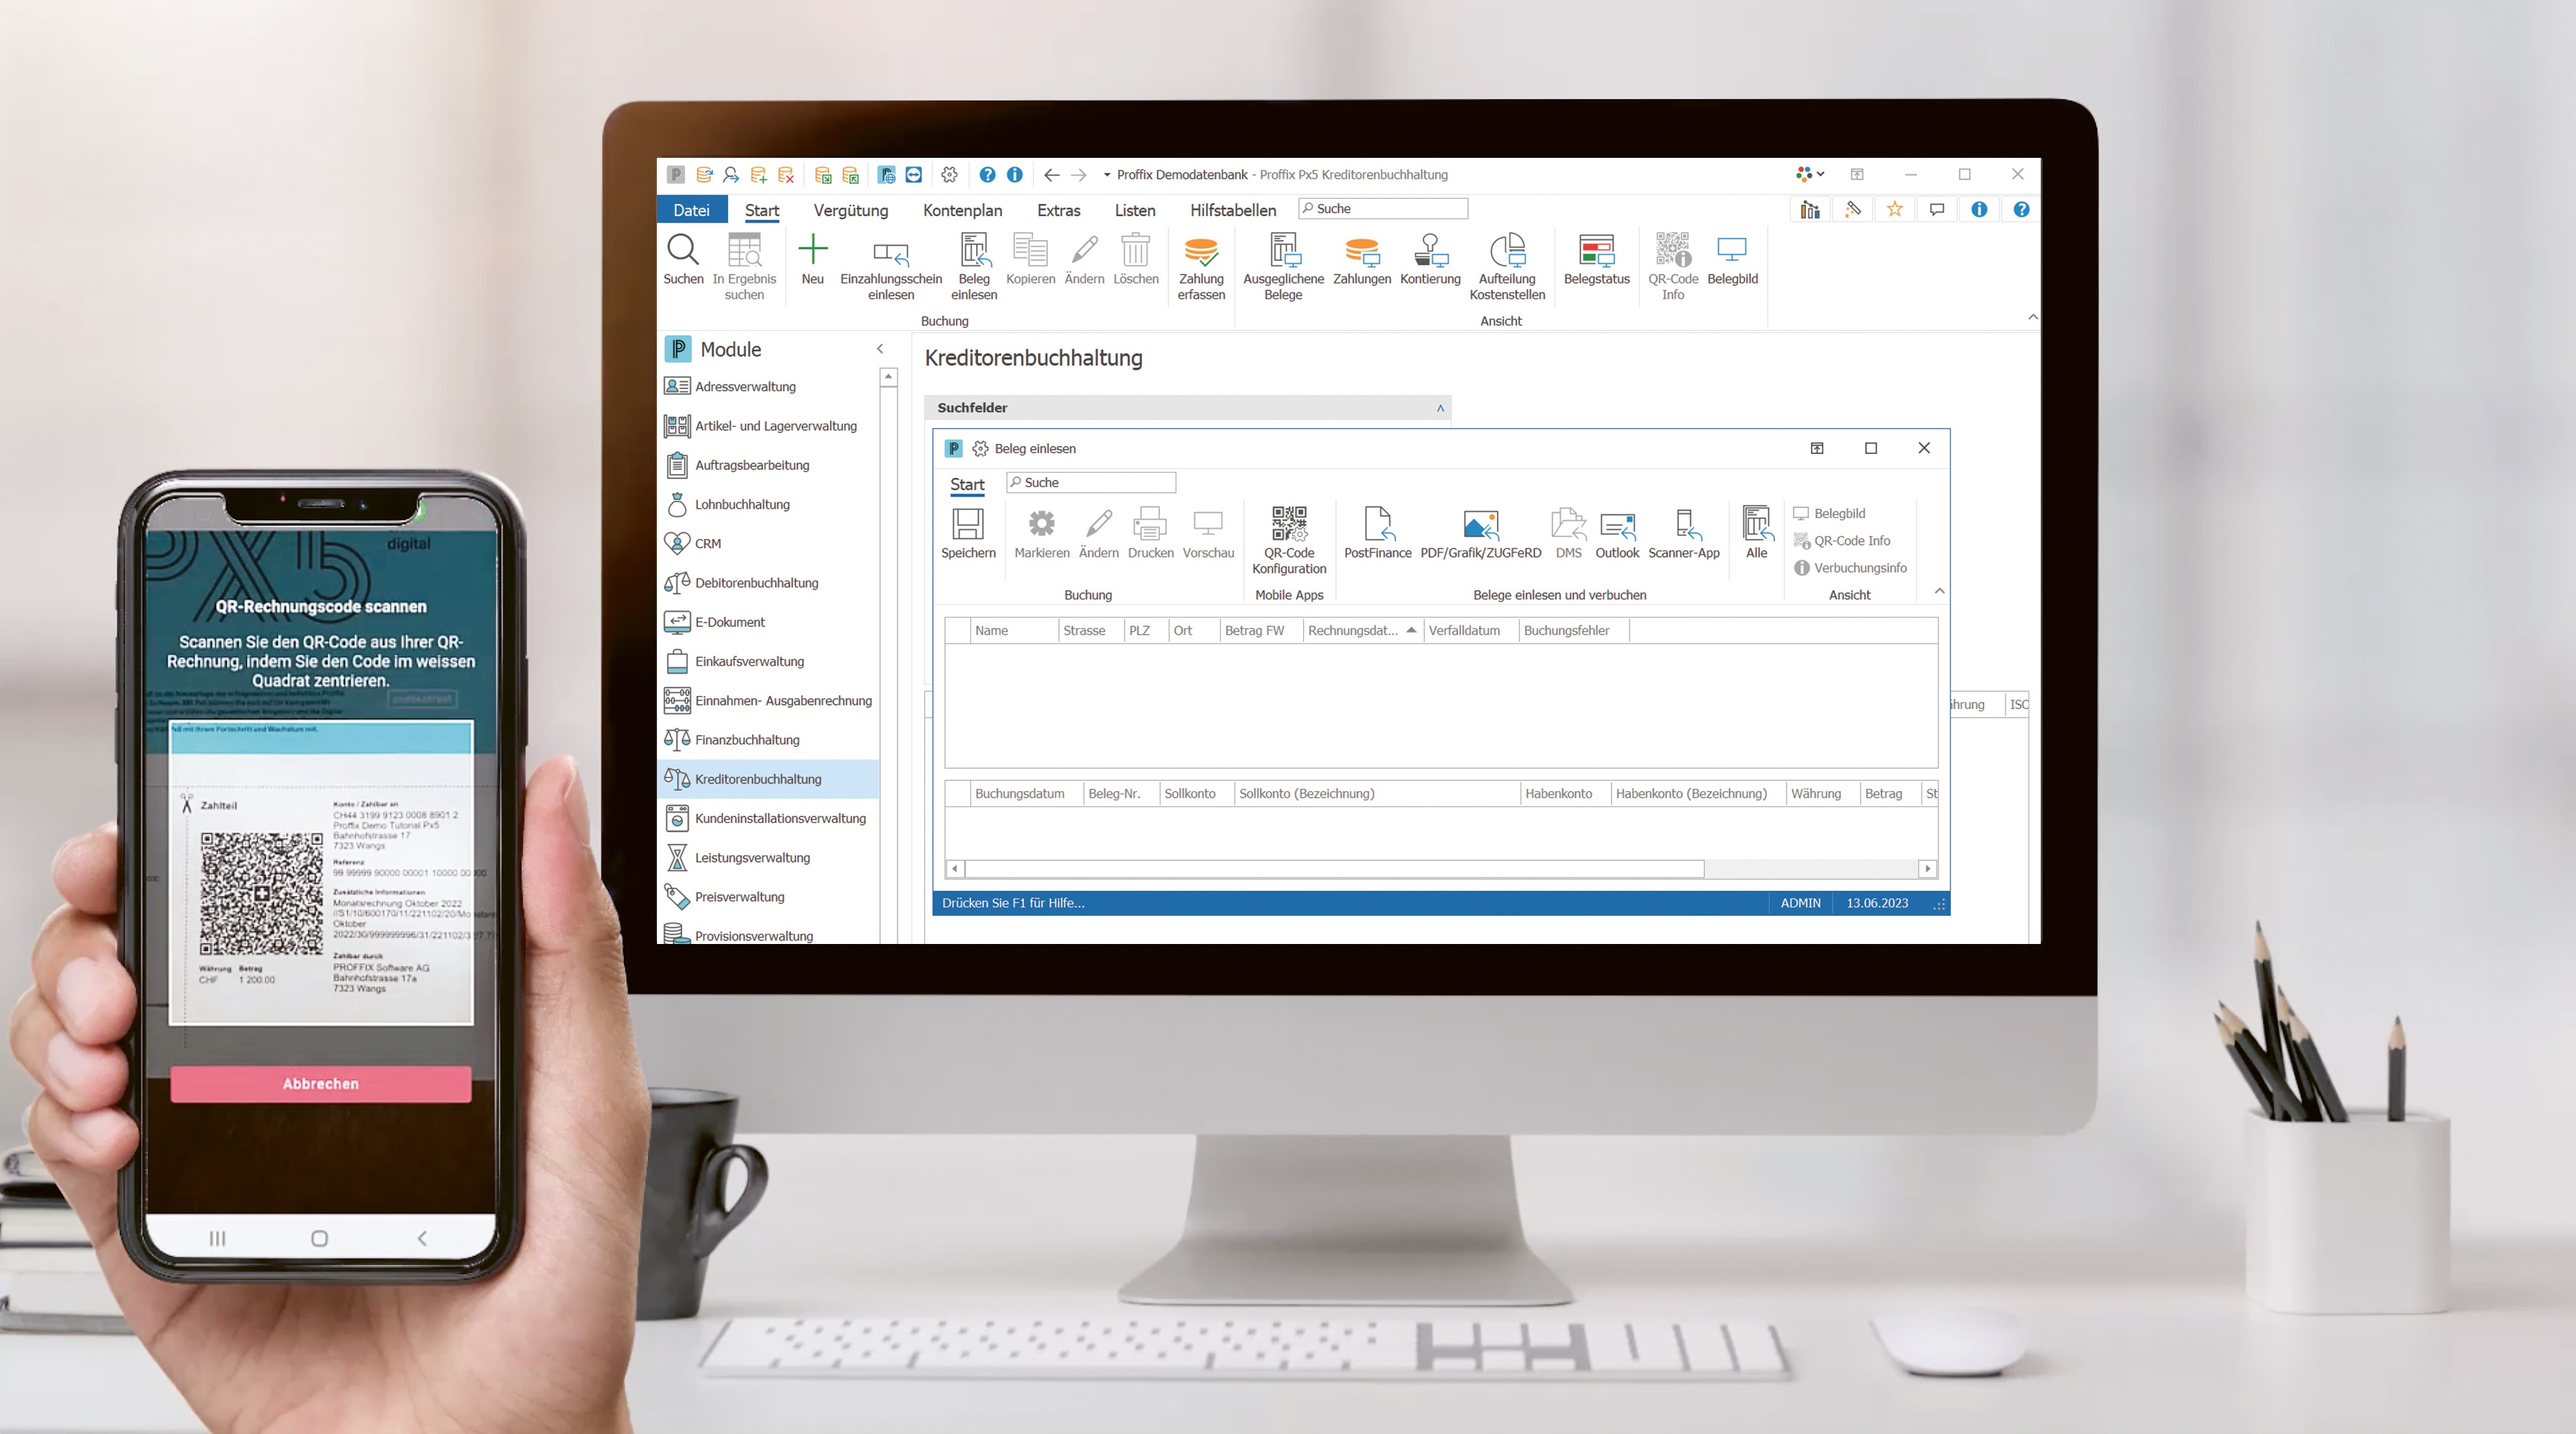Viewport: 2576px width, 1434px height.
Task: Click the Einzahlungsschein einlesen icon
Action: pos(890,252)
